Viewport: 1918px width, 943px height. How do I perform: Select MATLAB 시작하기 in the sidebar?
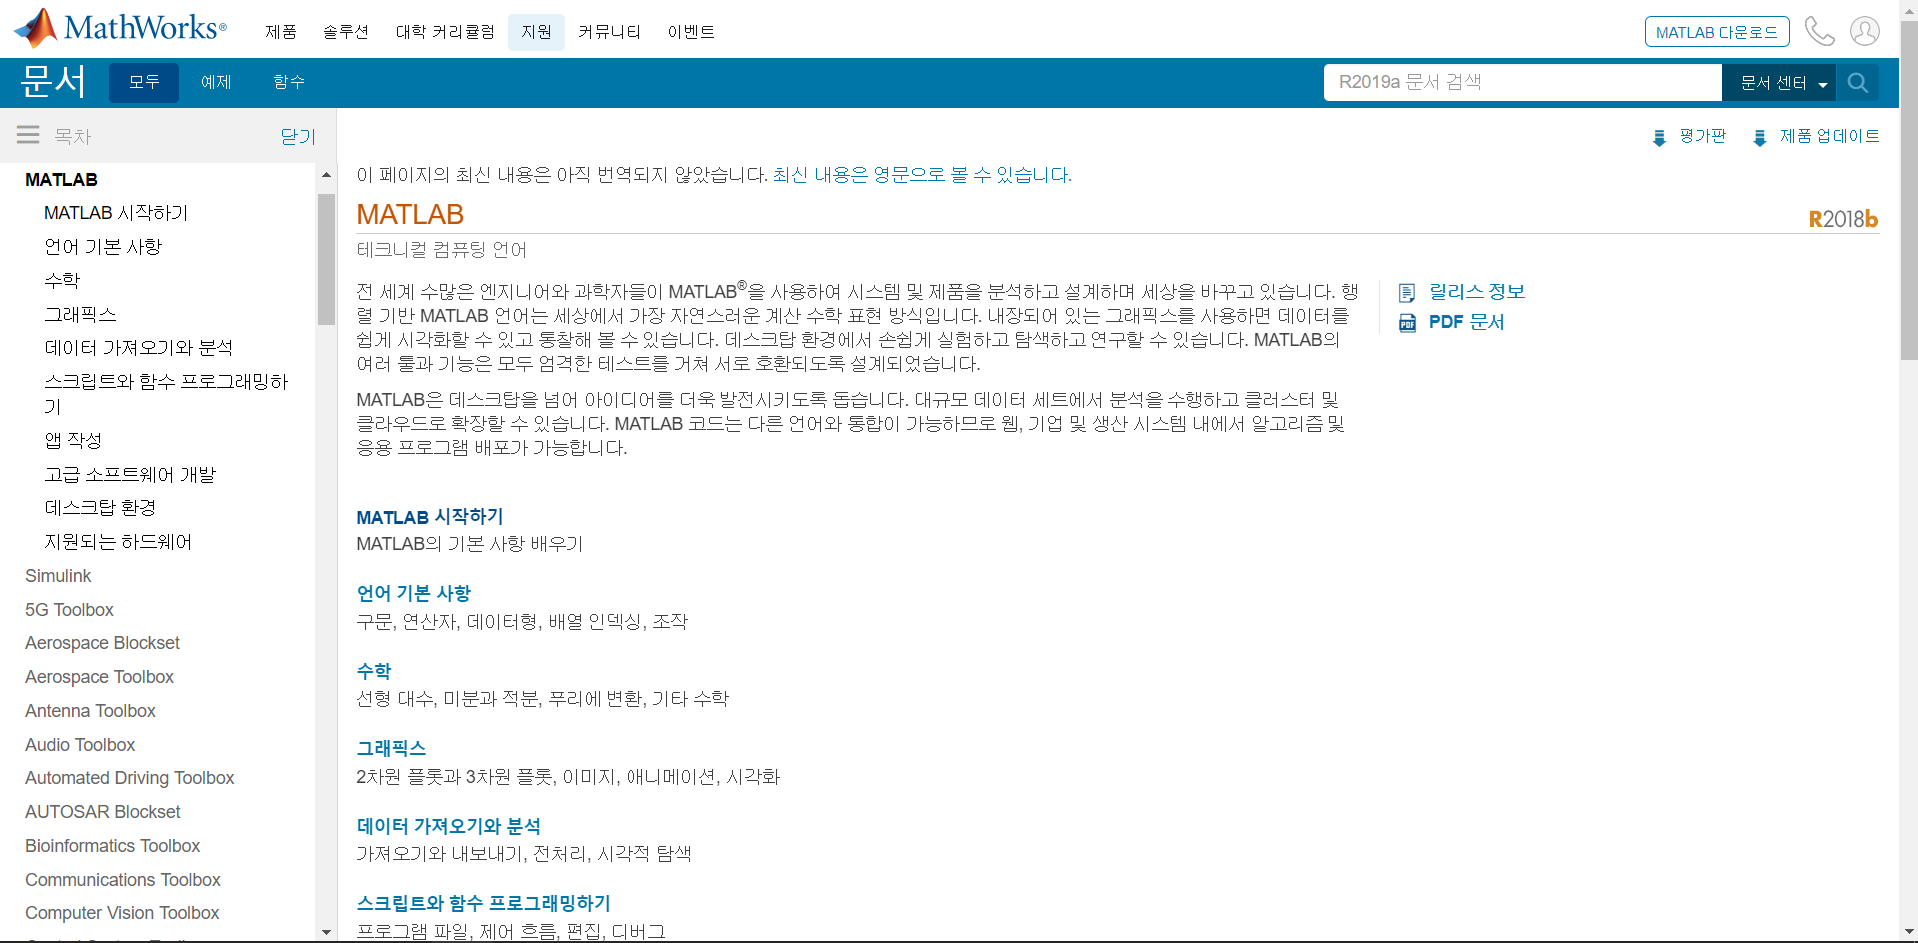click(x=116, y=213)
